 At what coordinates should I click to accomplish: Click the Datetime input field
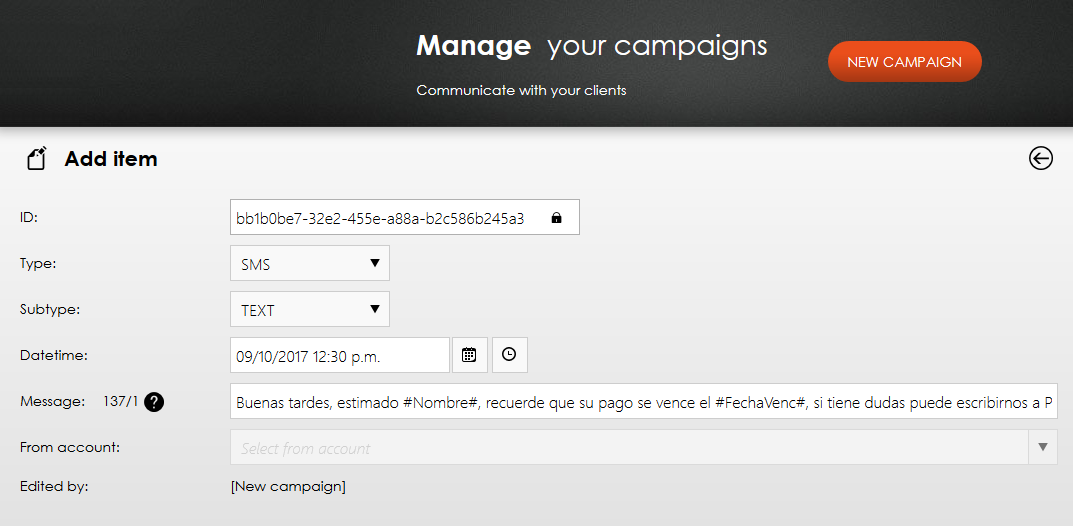pos(340,355)
